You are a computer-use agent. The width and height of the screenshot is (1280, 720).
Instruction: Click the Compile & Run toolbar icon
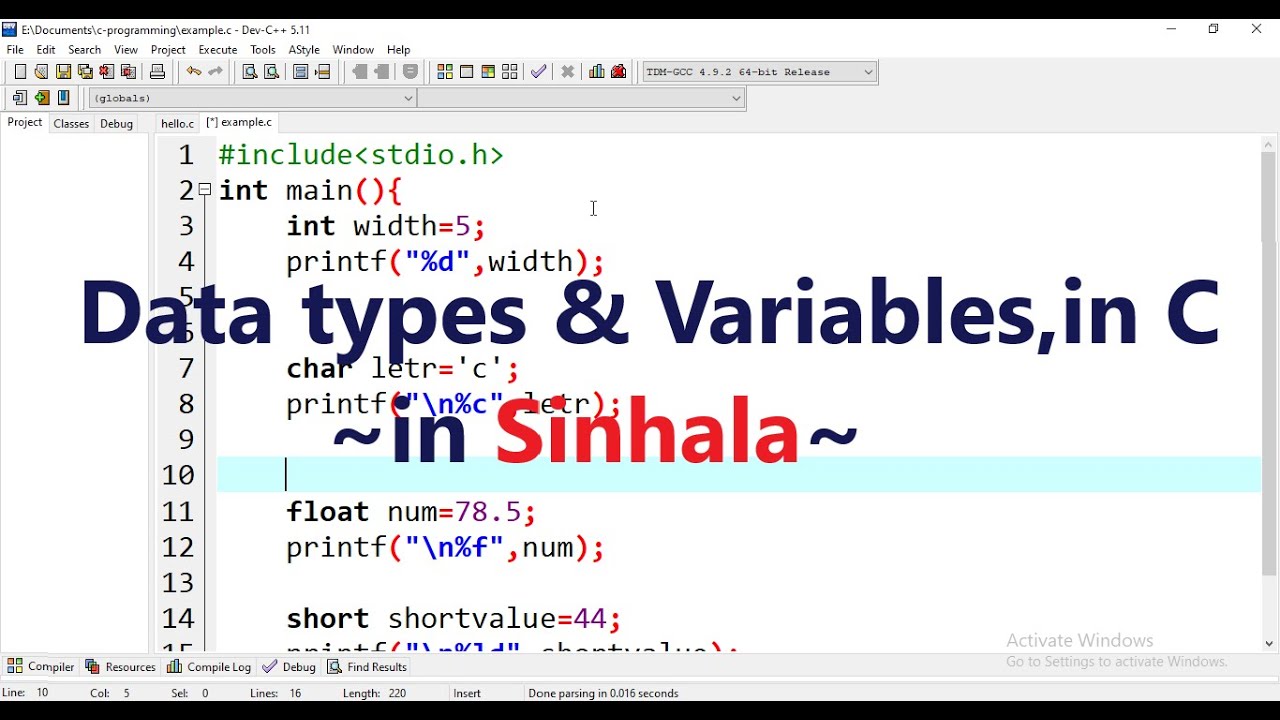tap(488, 71)
